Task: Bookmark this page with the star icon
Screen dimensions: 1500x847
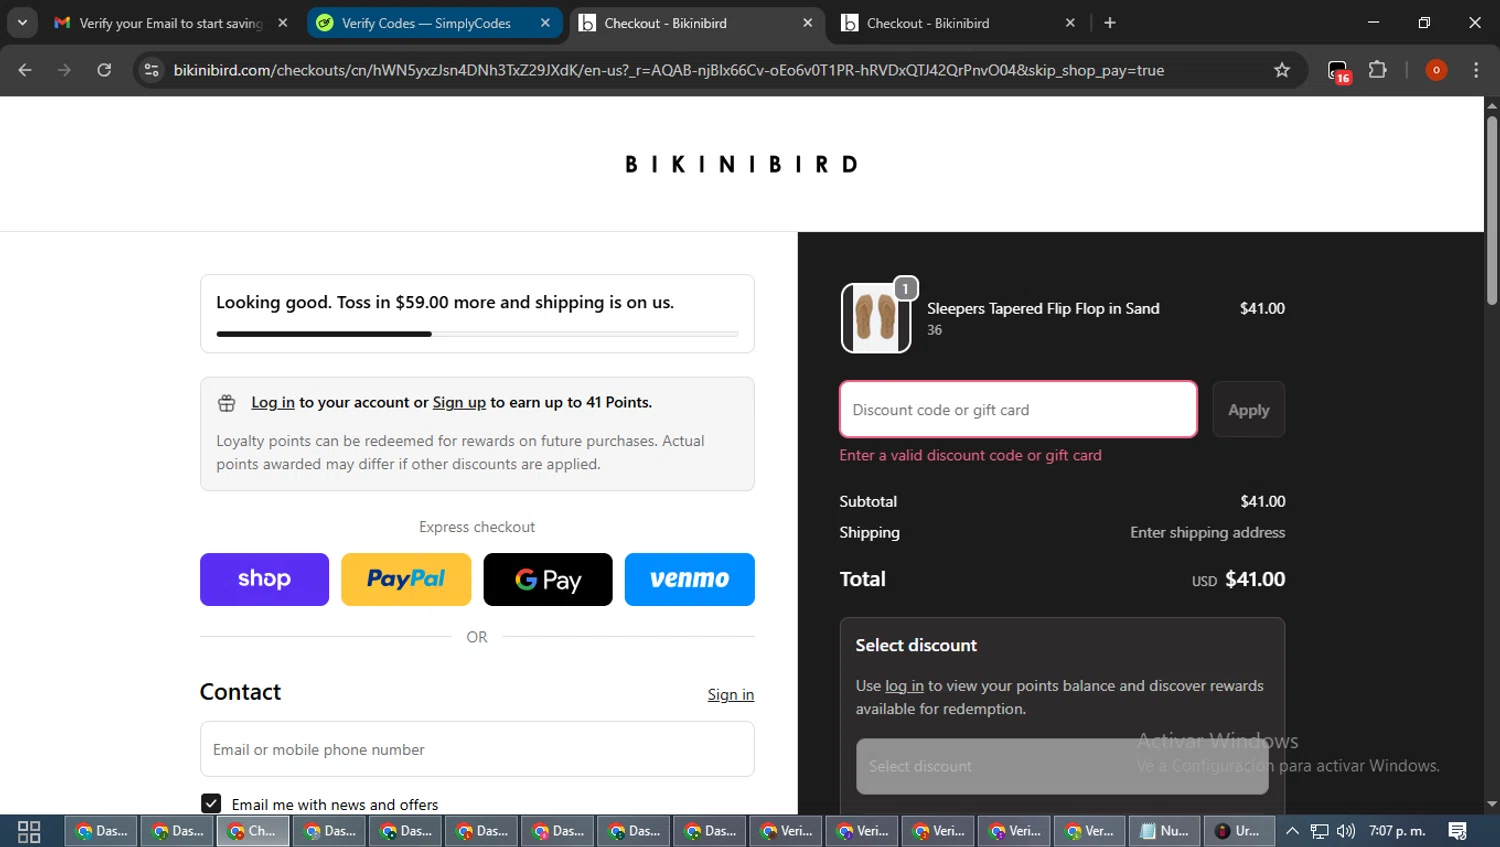Action: pyautogui.click(x=1282, y=70)
